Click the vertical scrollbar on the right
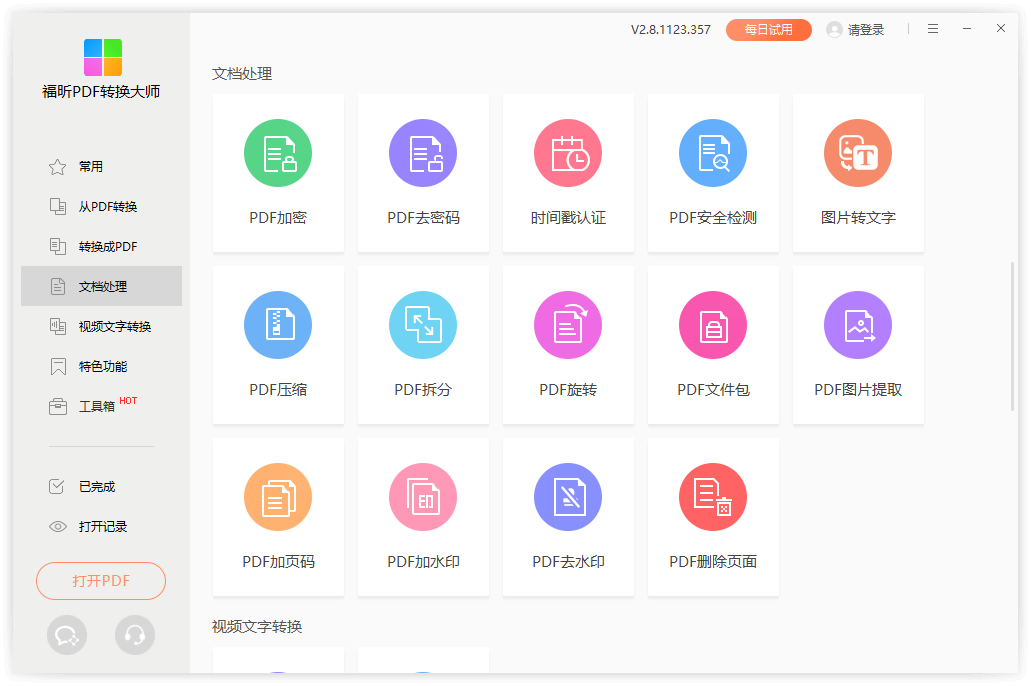Screen dimensions: 1031x686 pos(1013,335)
